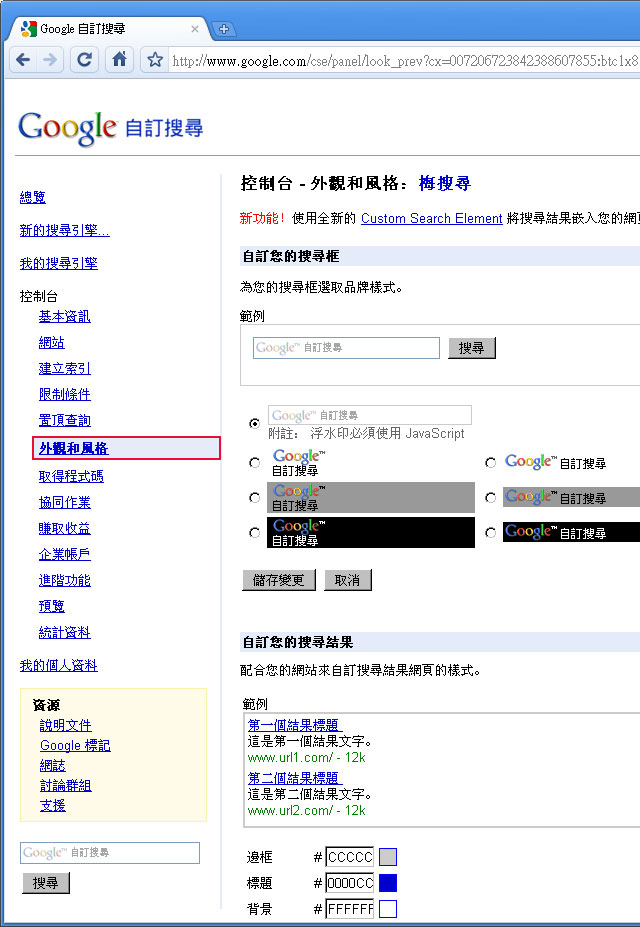
Task: Select black stacked Google logo style radio
Action: pos(255,533)
